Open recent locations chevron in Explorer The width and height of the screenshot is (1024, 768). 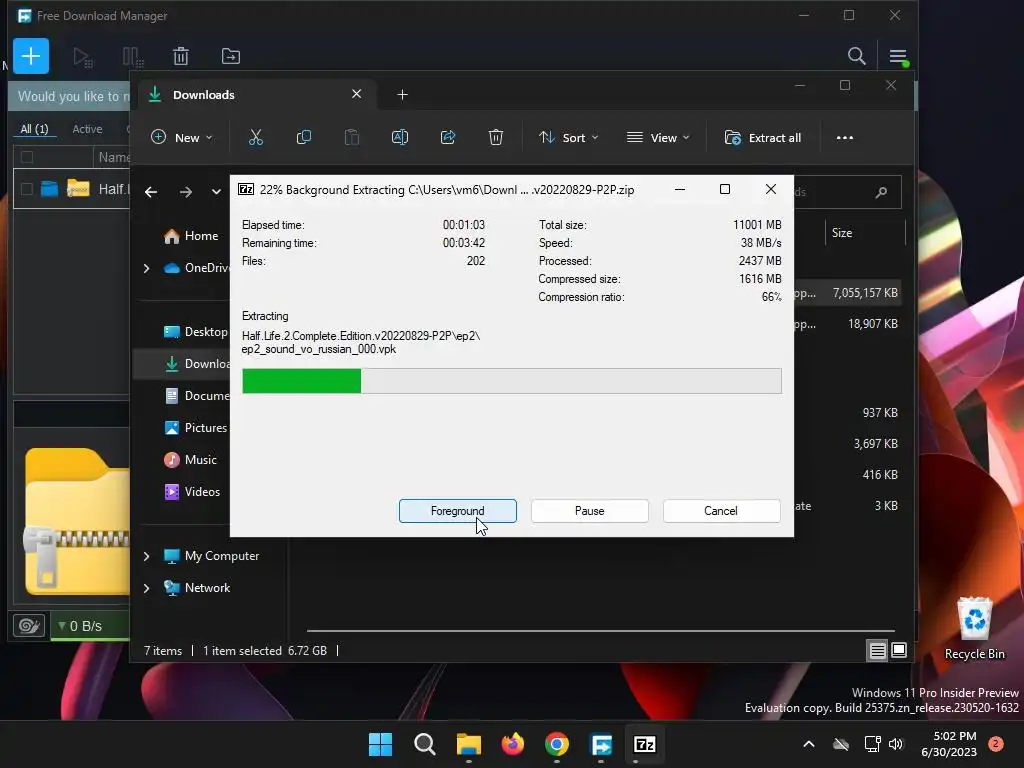(216, 192)
